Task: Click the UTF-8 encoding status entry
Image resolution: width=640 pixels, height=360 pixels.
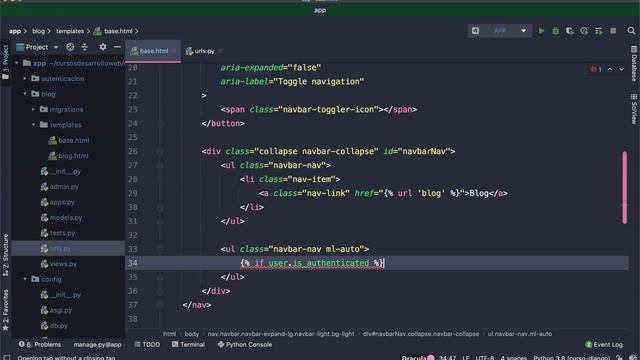Action: point(484,358)
